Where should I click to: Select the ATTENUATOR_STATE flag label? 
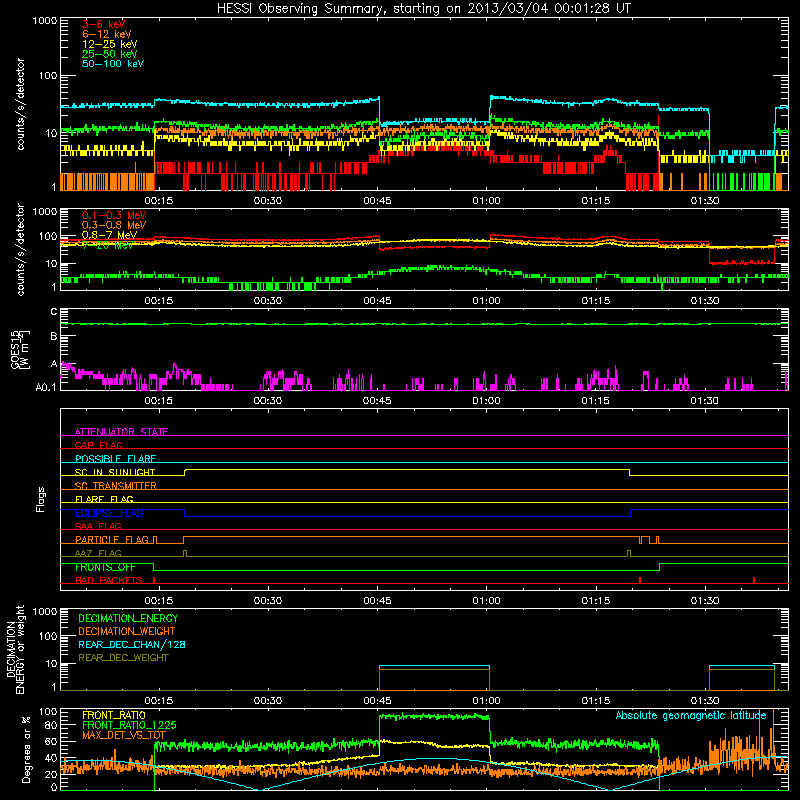121,432
